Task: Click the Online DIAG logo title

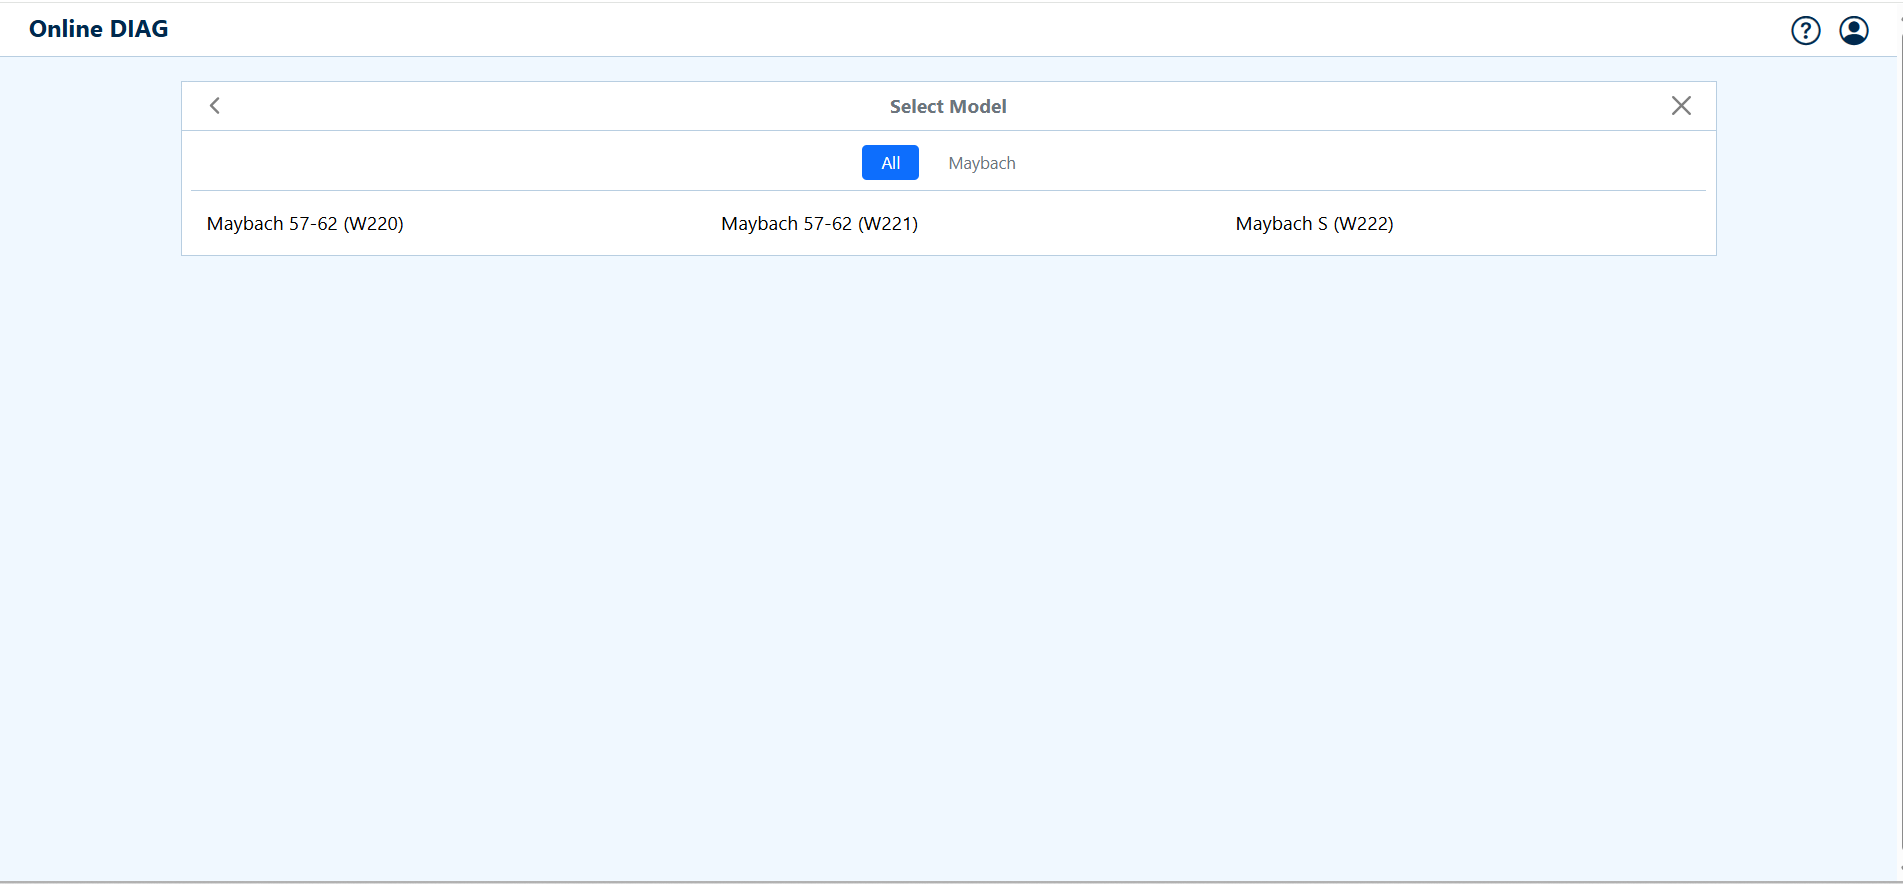Action: [x=99, y=29]
